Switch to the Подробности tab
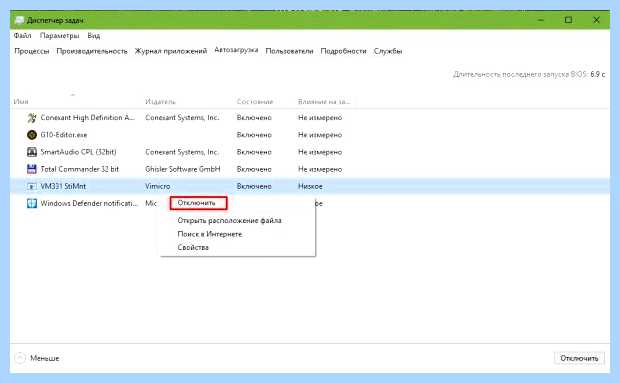The image size is (620, 383). 343,51
